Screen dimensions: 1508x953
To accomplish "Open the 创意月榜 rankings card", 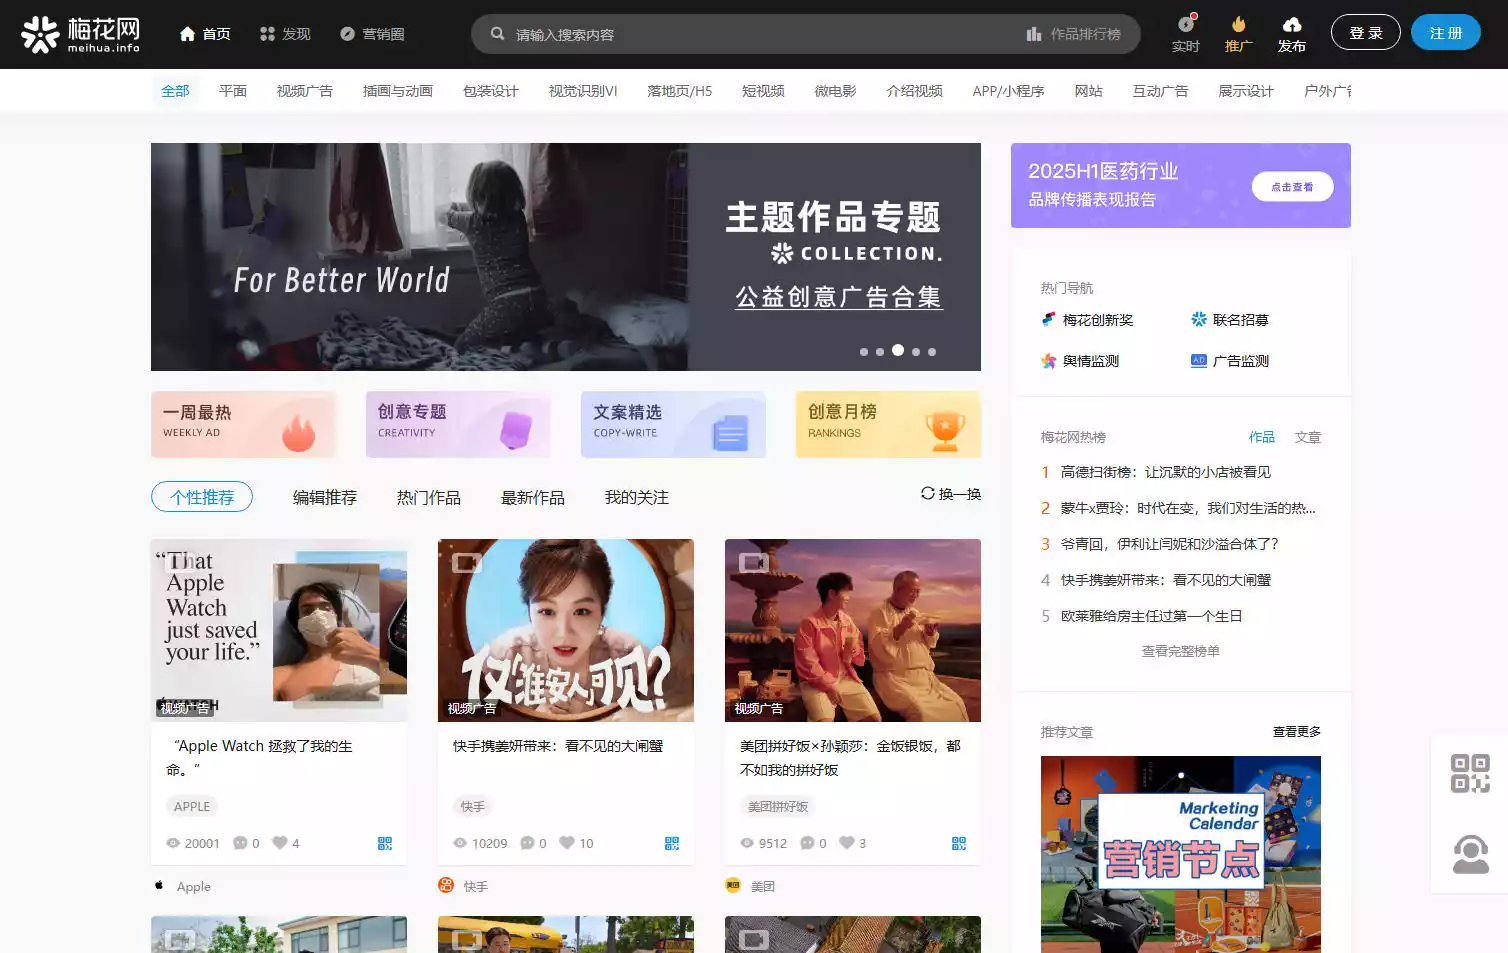I will point(888,424).
